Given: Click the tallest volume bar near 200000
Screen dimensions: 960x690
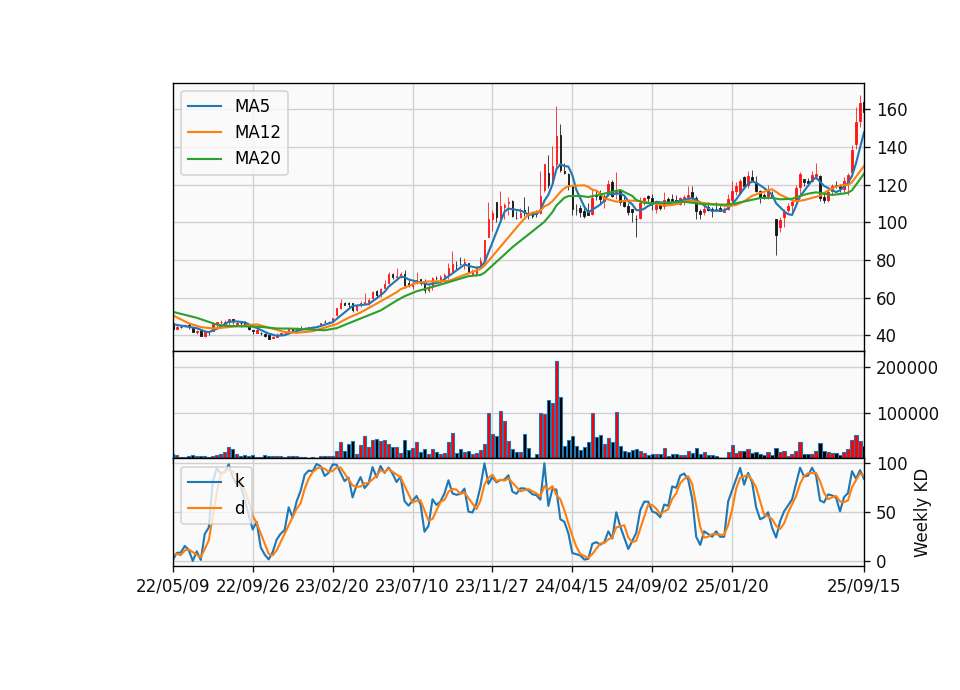Looking at the screenshot, I should pyautogui.click(x=557, y=410).
